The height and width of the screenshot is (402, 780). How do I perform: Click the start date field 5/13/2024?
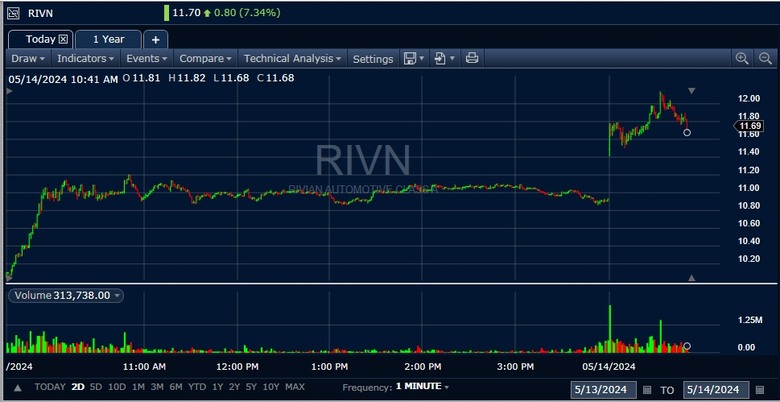(x=604, y=389)
